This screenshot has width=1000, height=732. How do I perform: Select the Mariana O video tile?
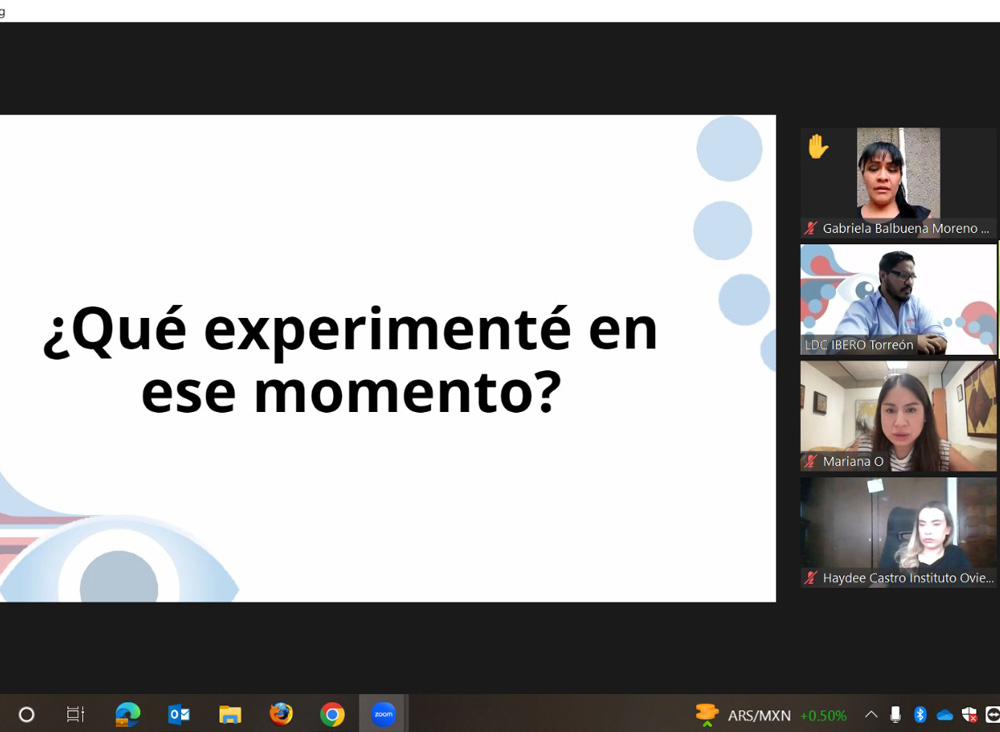pyautogui.click(x=898, y=415)
